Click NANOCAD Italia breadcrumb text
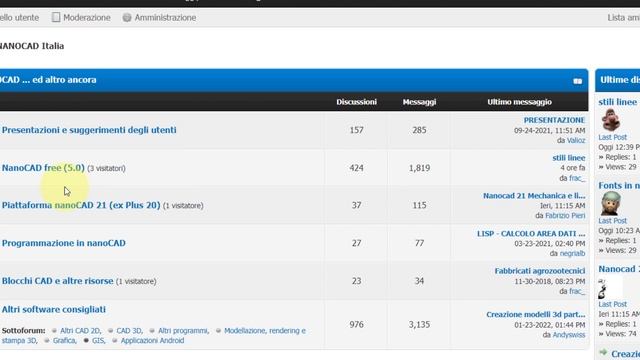The height and width of the screenshot is (360, 640). [x=32, y=46]
